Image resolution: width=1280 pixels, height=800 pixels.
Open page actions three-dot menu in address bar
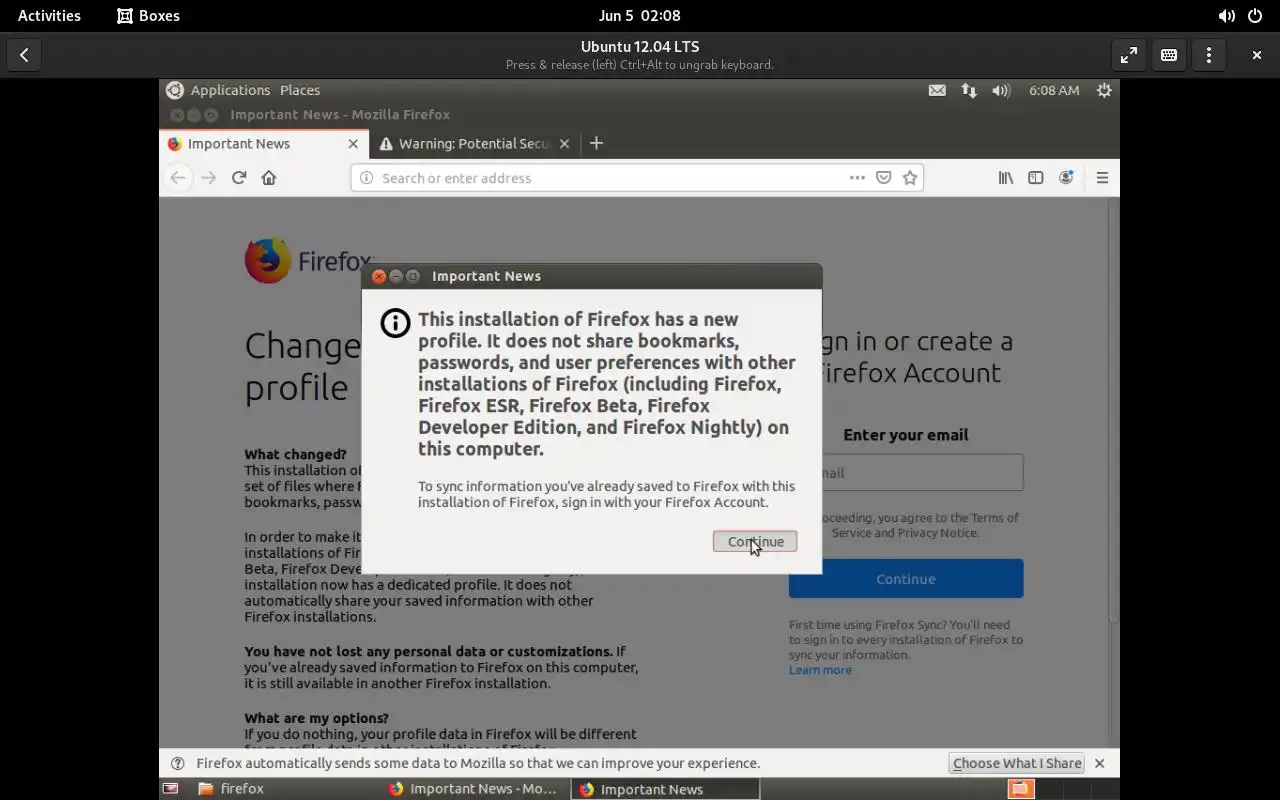[857, 178]
